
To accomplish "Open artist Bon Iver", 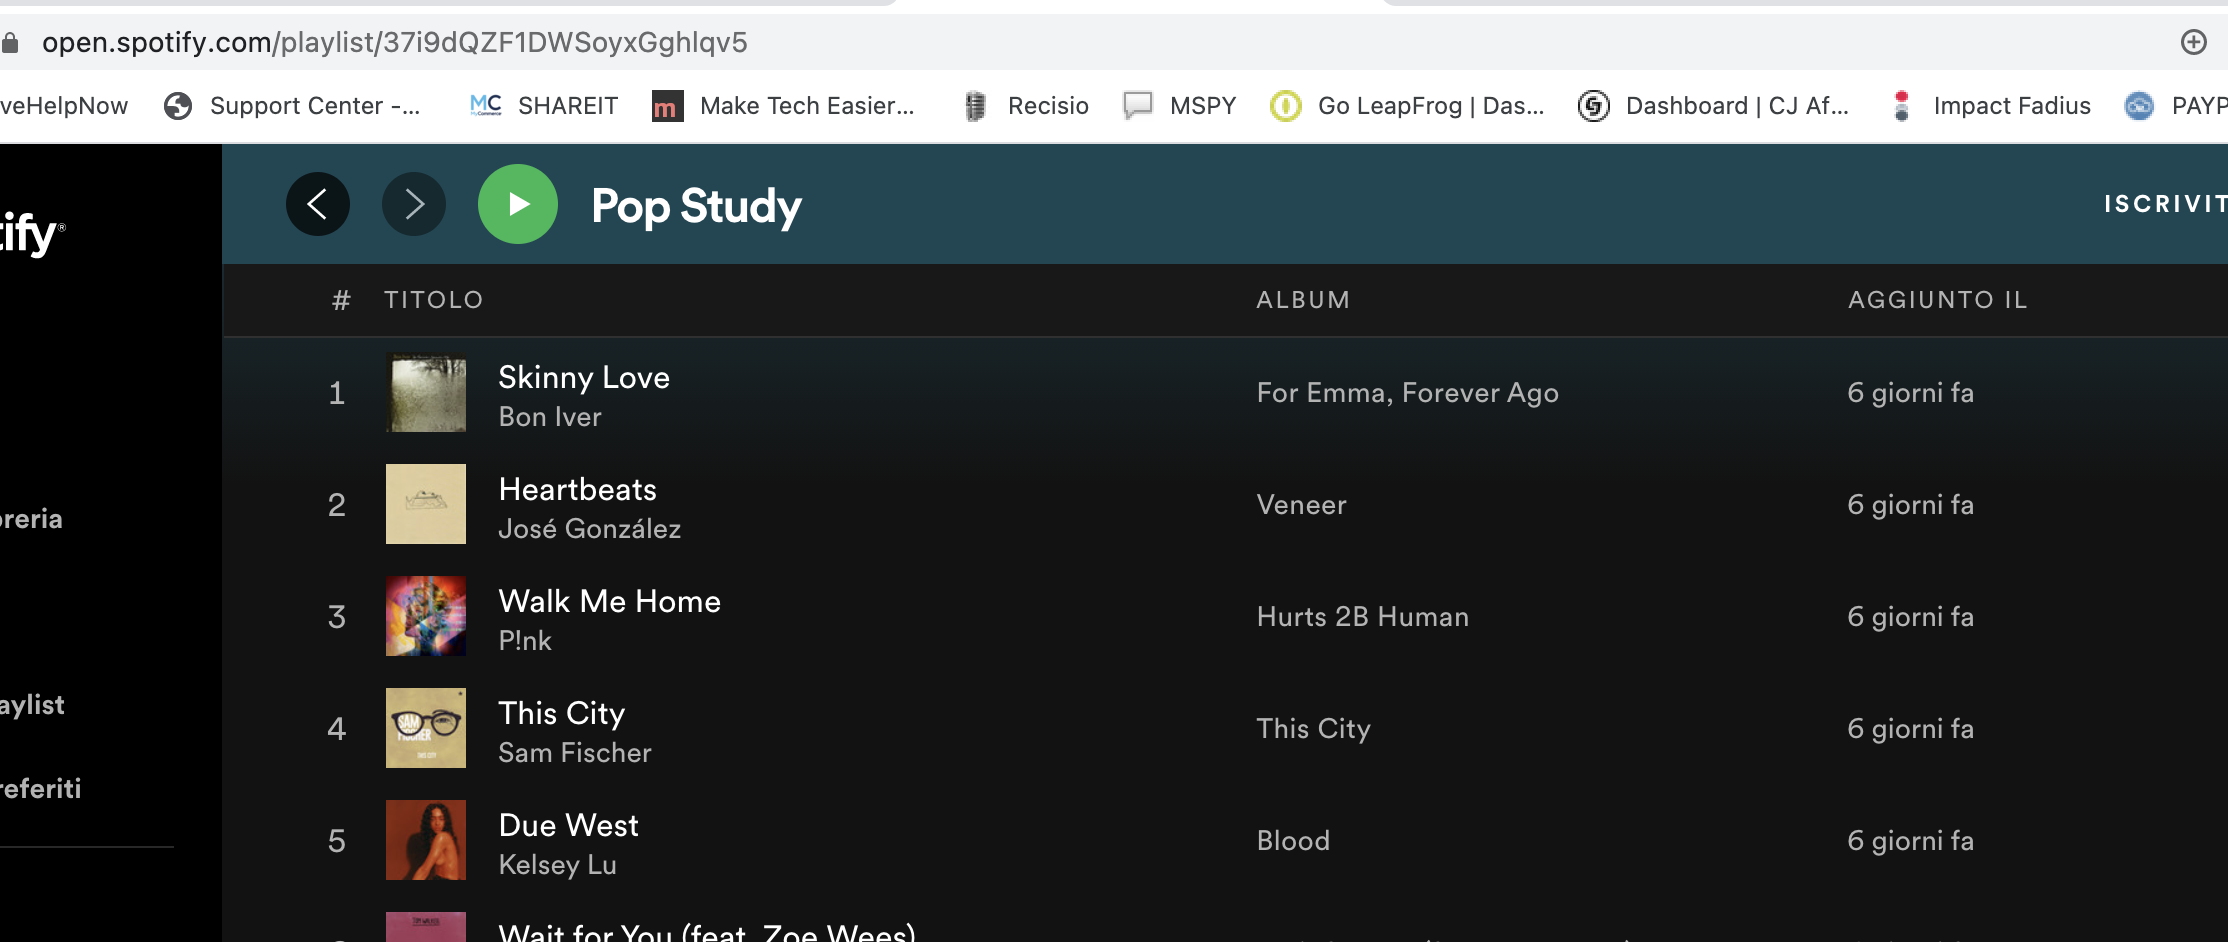I will 550,417.
